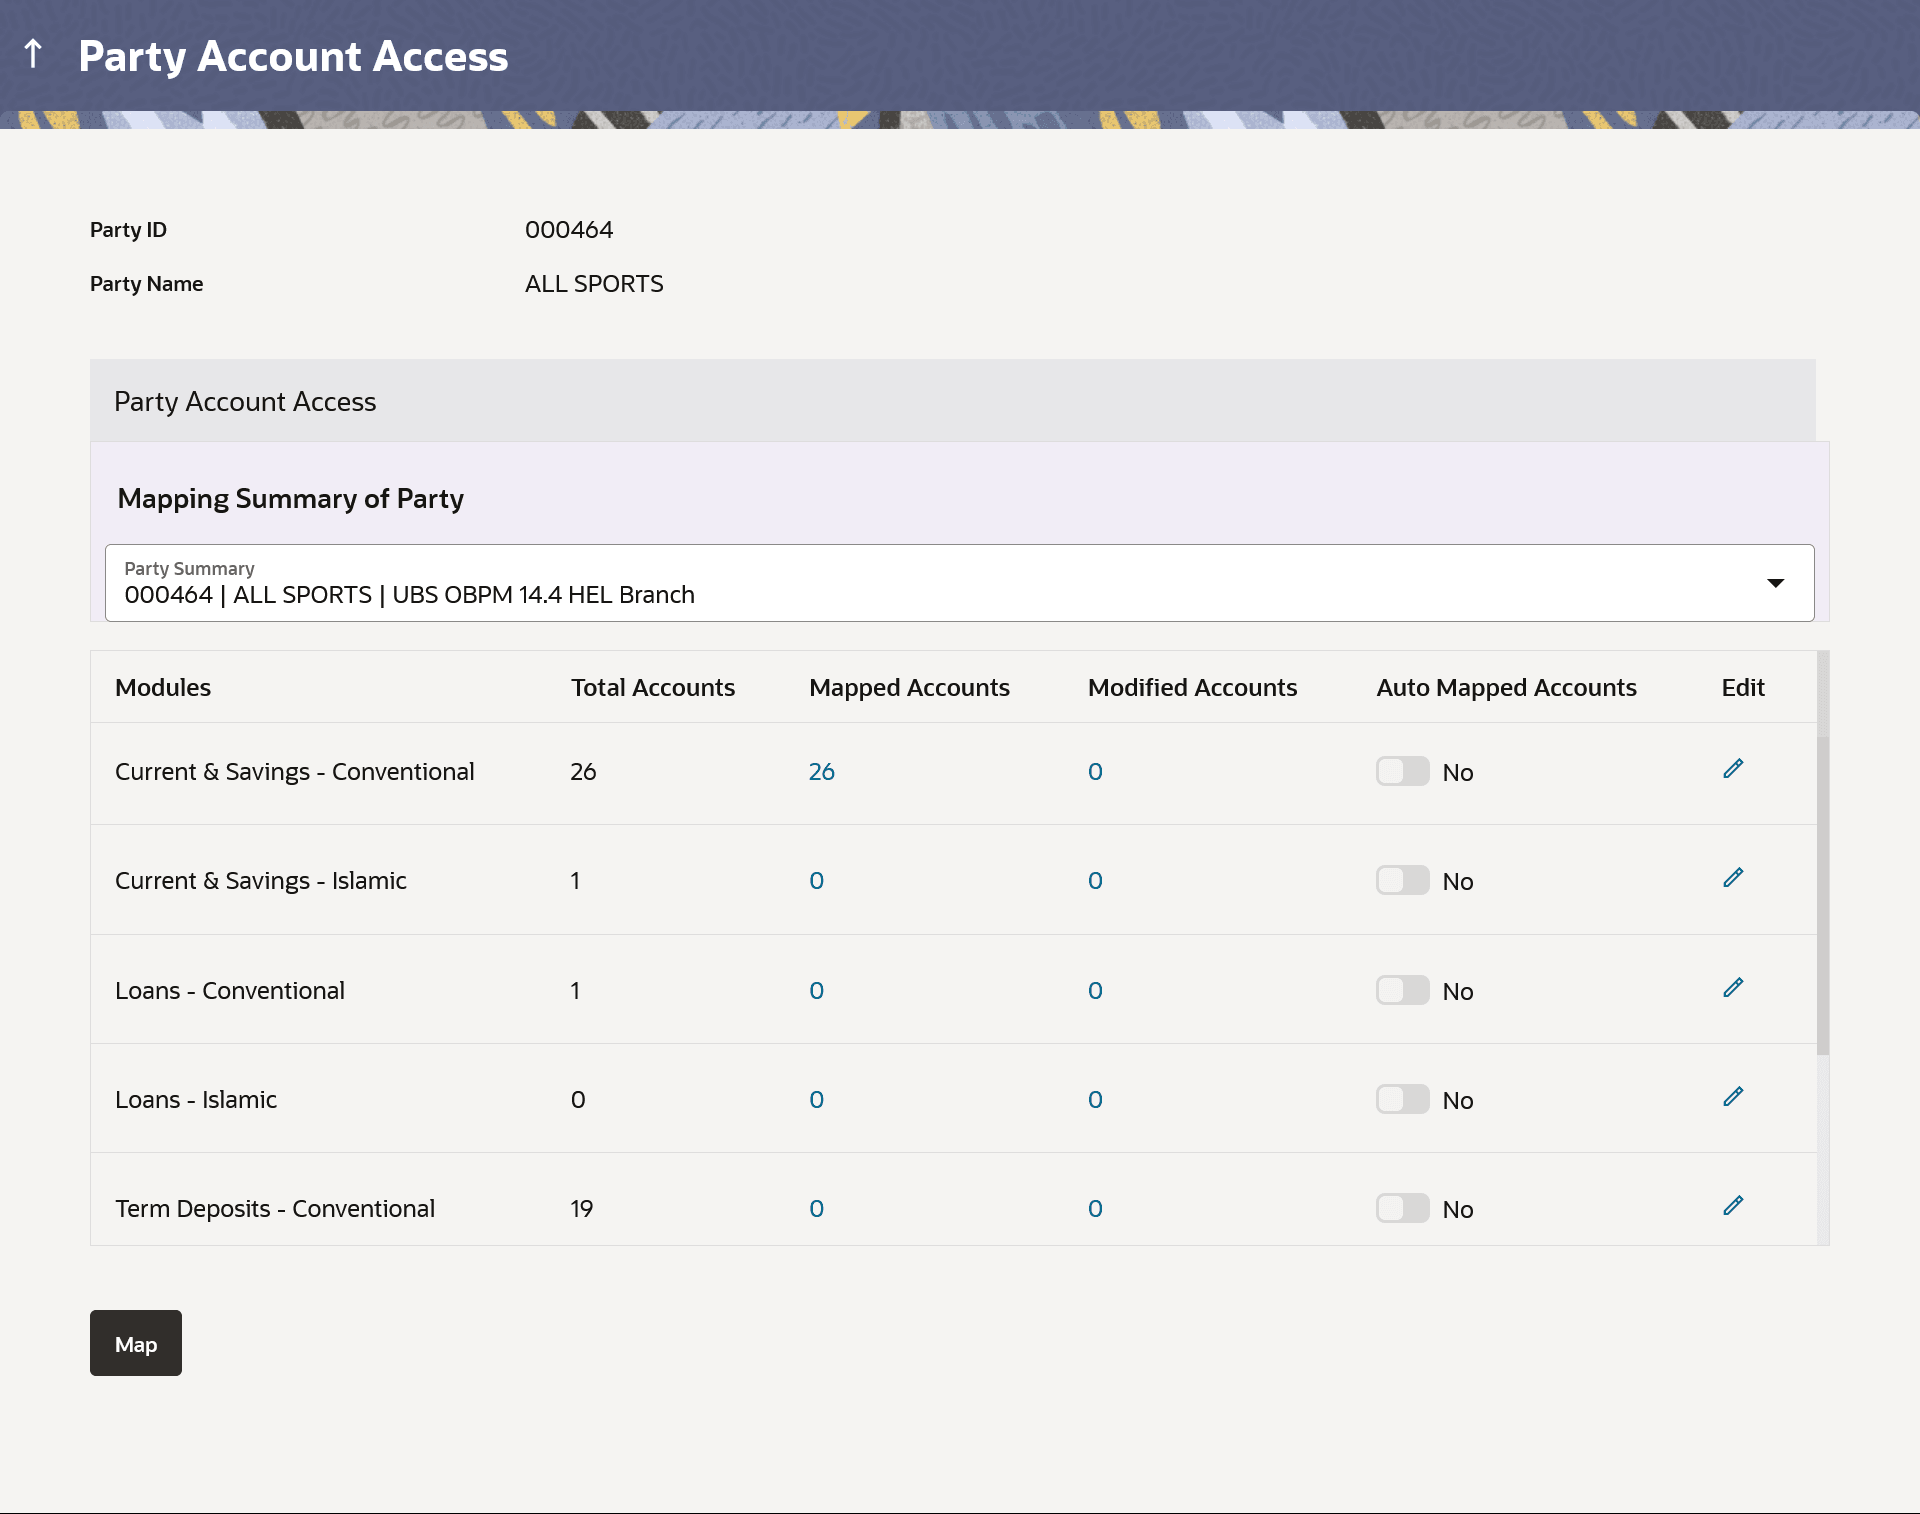Edit Current & Savings - Conventional mapping
This screenshot has width=1920, height=1514.
[1733, 769]
